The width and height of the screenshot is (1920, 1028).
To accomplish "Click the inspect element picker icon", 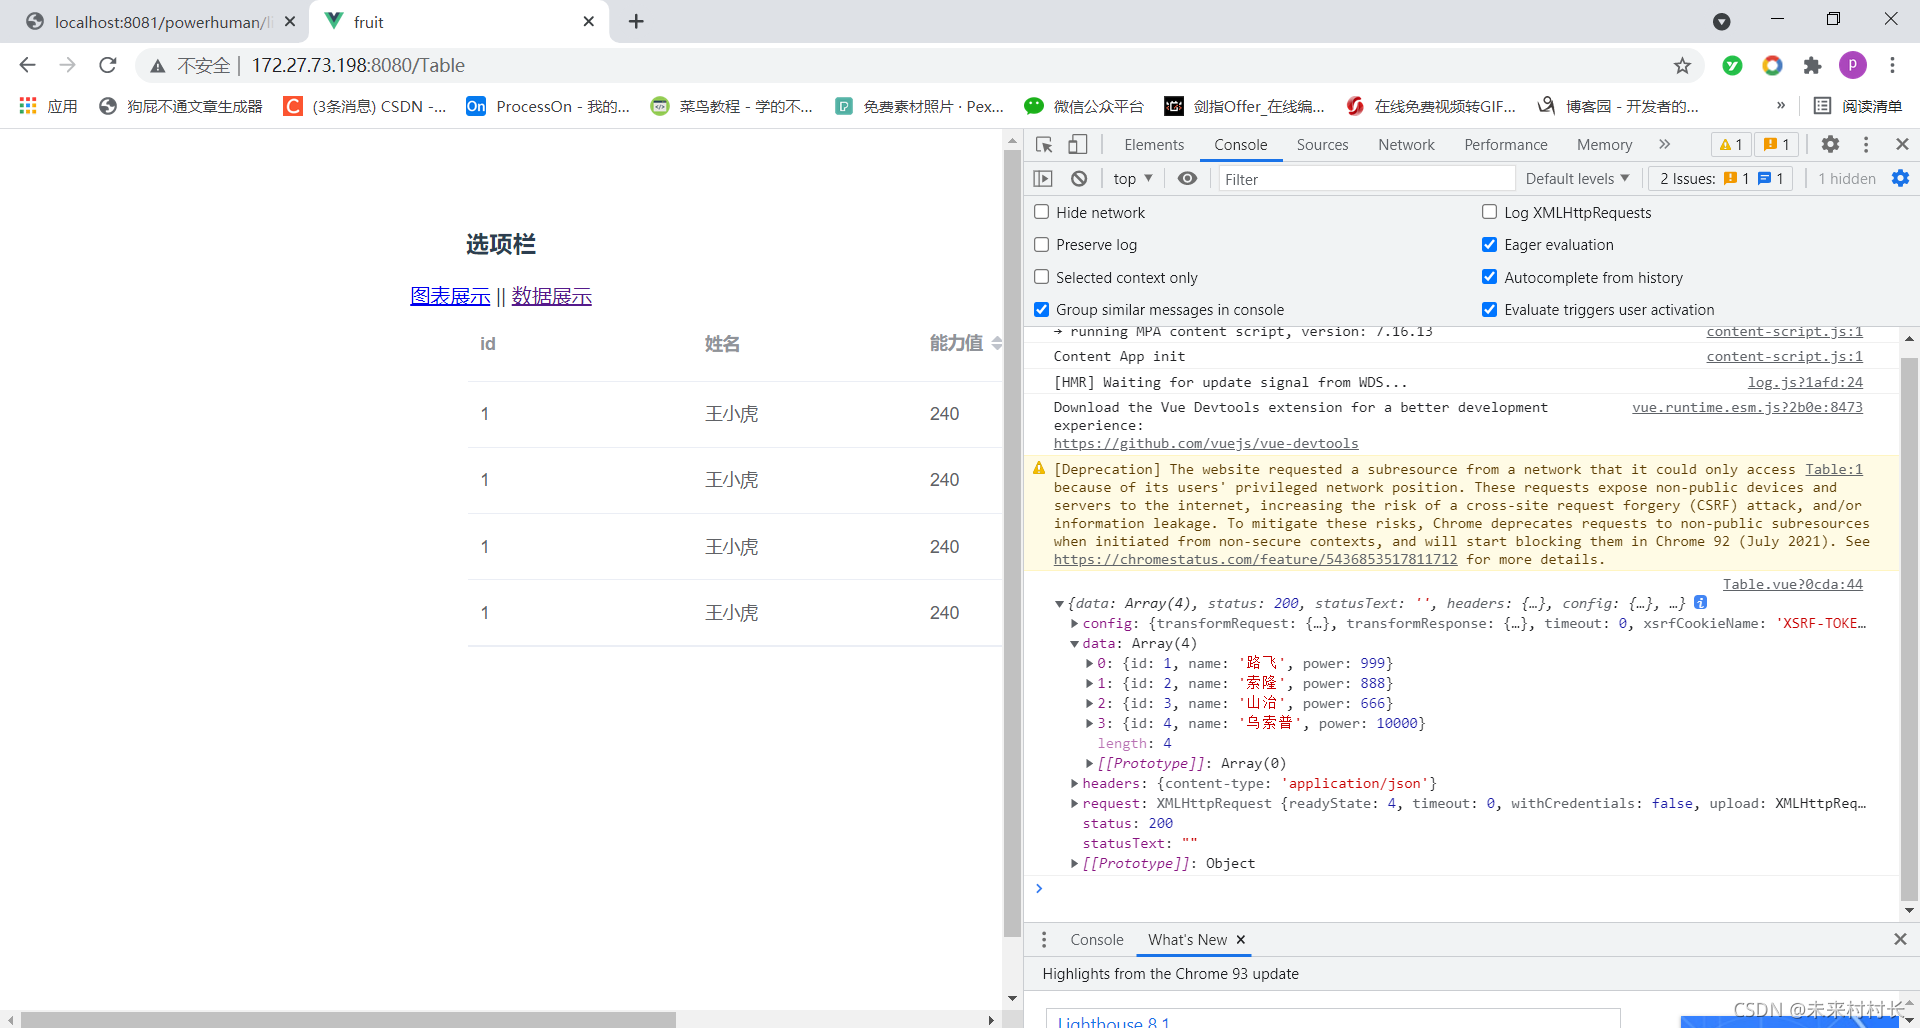I will coord(1044,145).
